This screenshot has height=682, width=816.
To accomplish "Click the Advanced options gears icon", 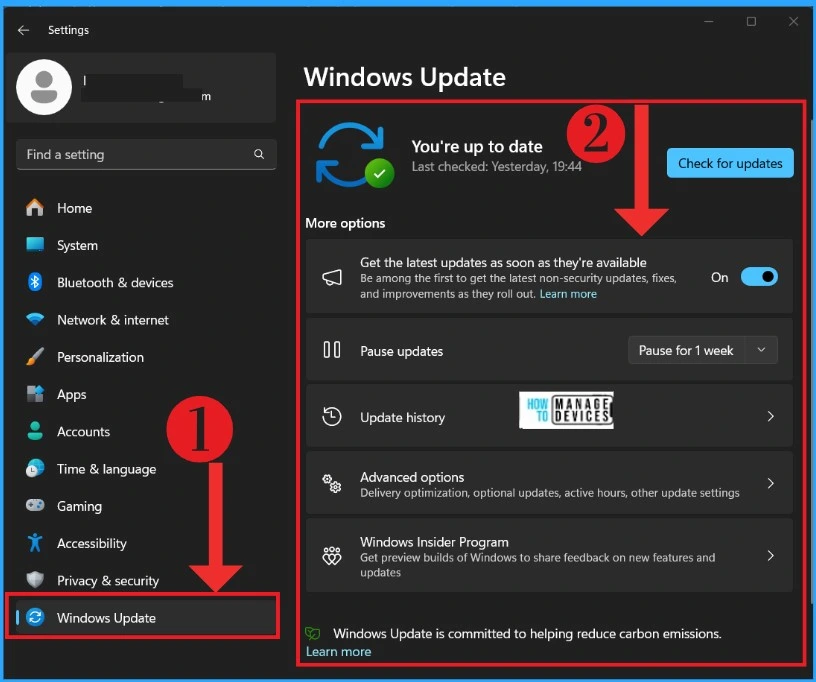I will 332,483.
